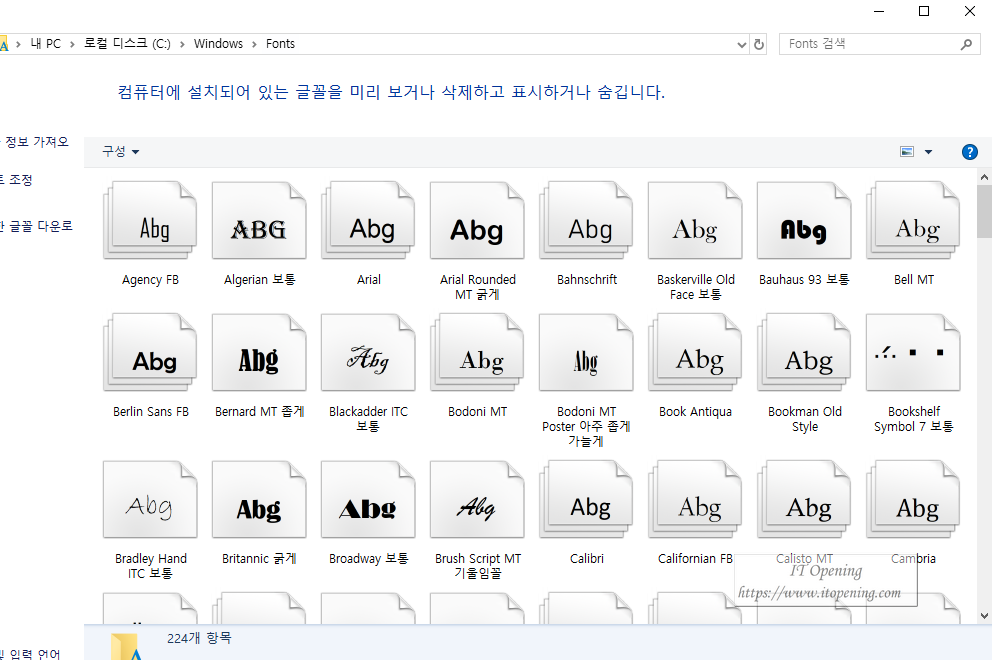992x660 pixels.
Task: Select the Baskerville Old Face 보통 font
Action: tap(695, 220)
